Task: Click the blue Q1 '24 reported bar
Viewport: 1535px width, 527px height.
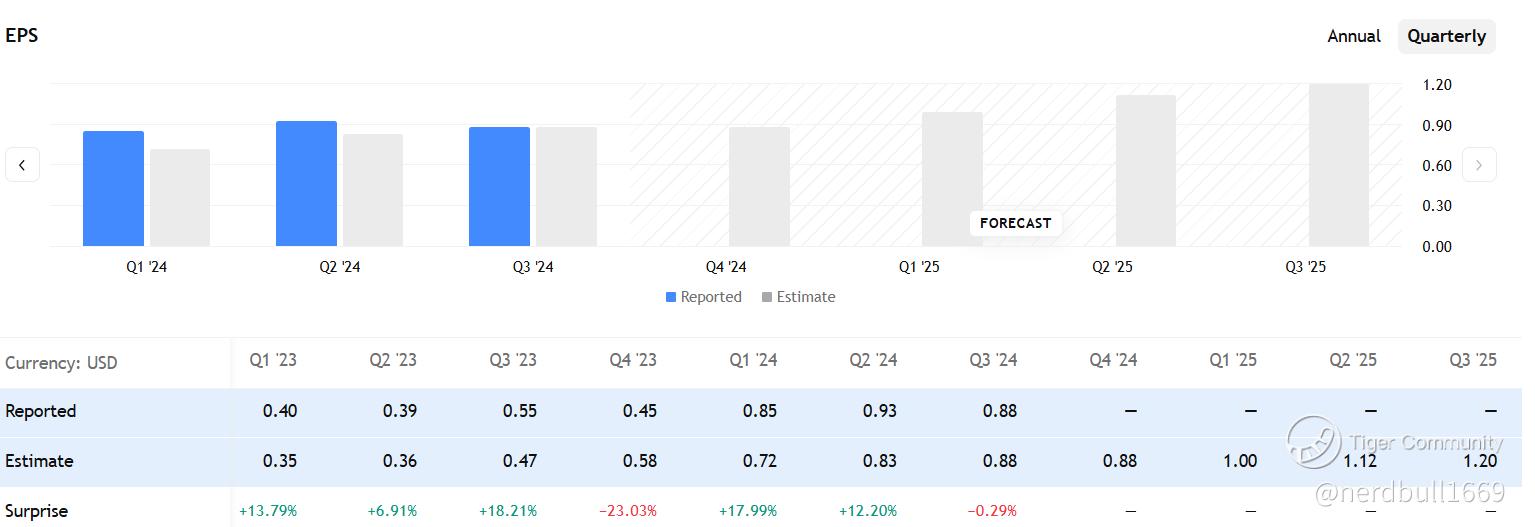Action: [x=113, y=189]
